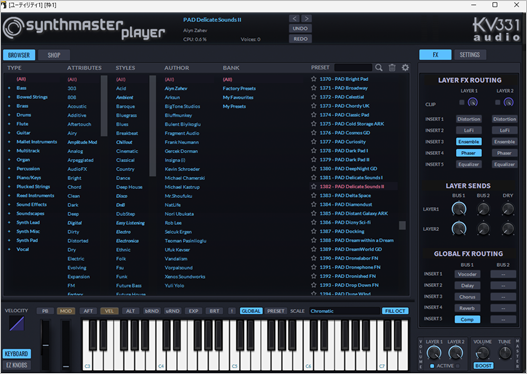The image size is (527, 374).
Task: Toggle the Layer 2 clip checkbox
Action: click(x=498, y=102)
